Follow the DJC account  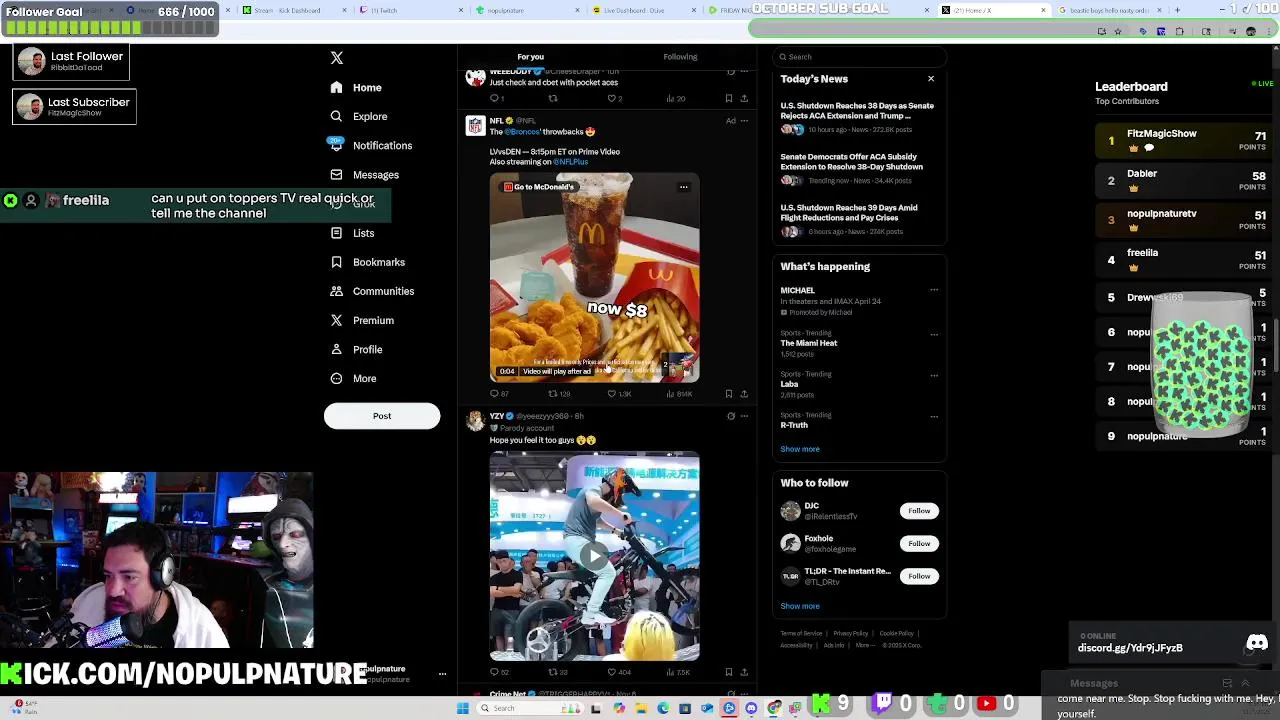[919, 511]
